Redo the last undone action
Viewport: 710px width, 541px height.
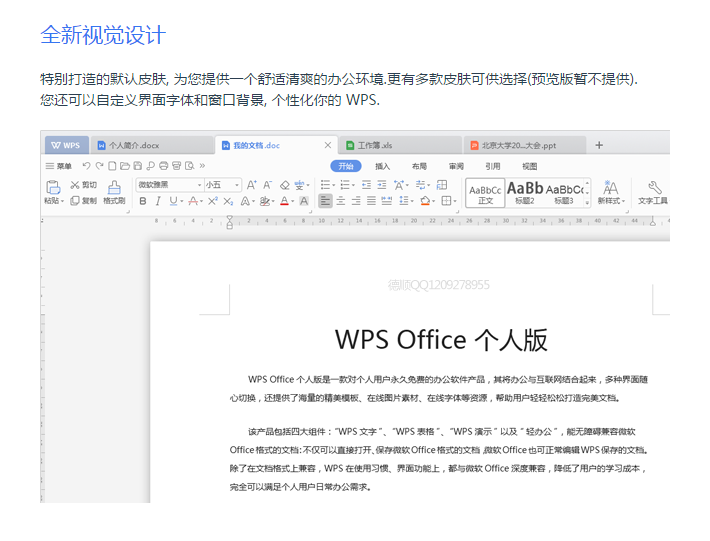[x=99, y=166]
